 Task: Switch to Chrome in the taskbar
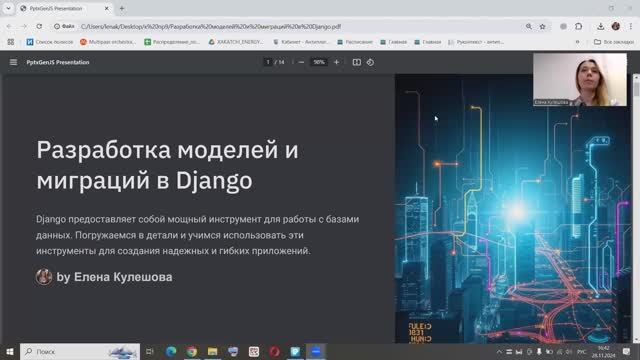191,351
